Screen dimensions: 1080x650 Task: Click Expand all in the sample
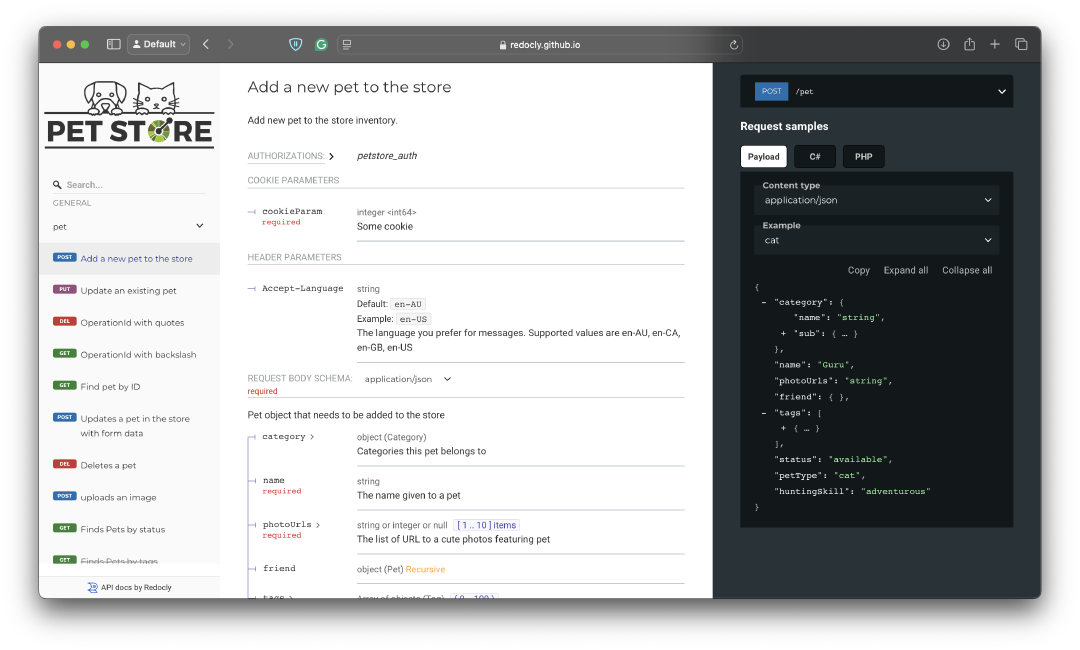pos(906,271)
